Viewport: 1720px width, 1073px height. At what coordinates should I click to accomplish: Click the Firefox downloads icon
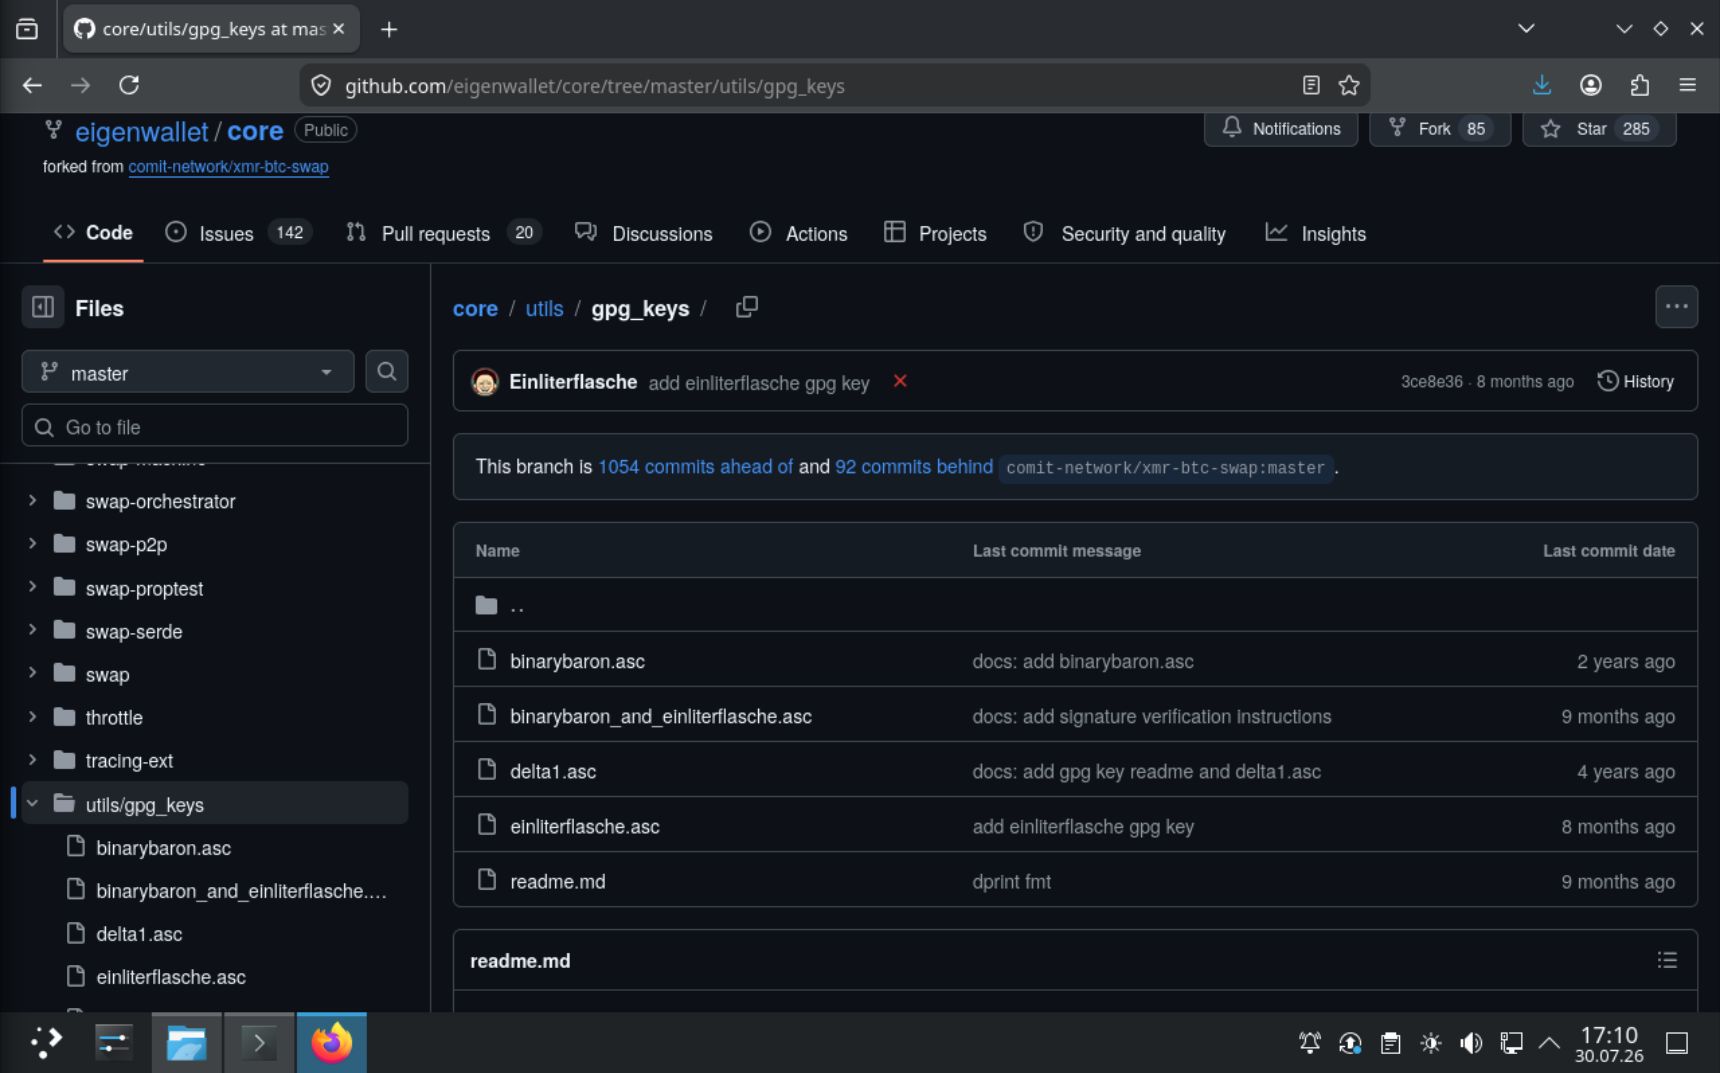coord(1541,85)
